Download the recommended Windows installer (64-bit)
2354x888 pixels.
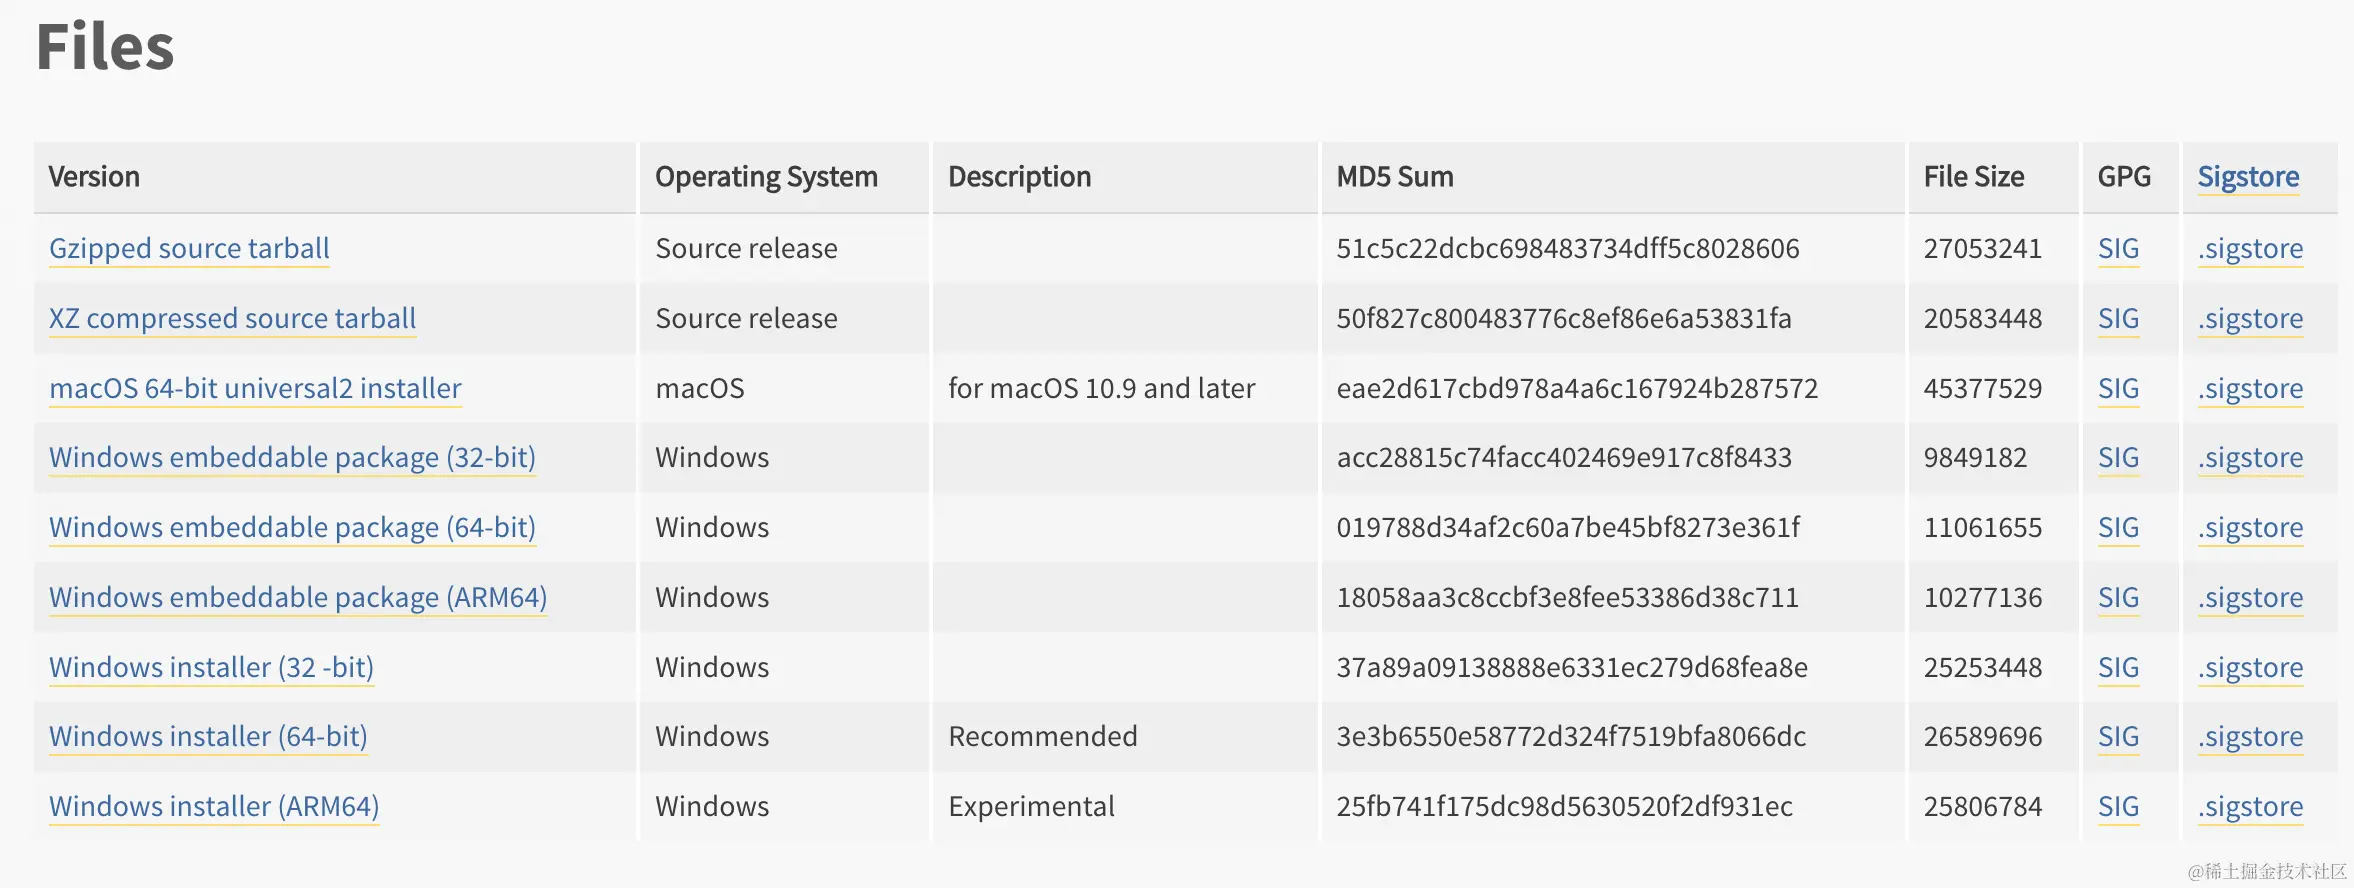click(x=208, y=736)
